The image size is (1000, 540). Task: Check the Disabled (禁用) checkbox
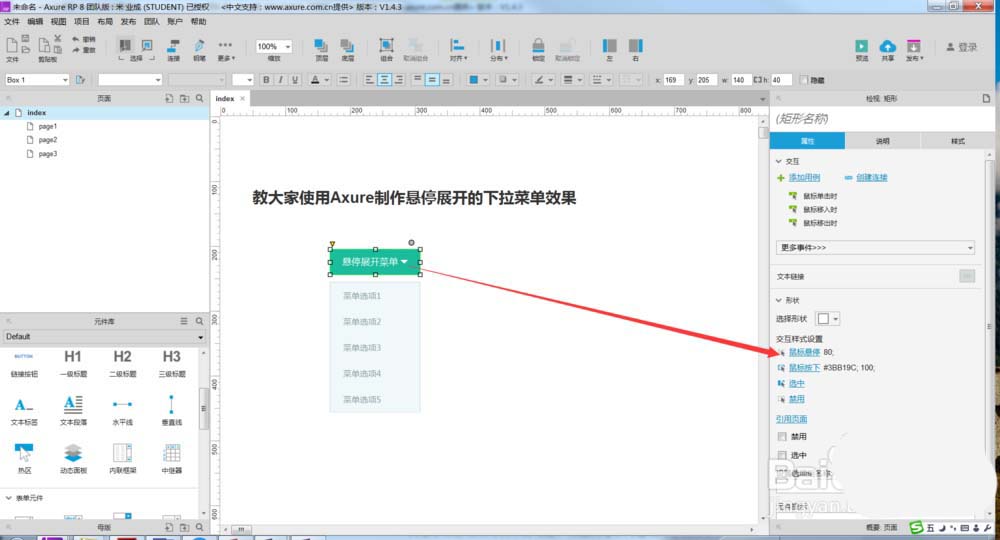[782, 437]
